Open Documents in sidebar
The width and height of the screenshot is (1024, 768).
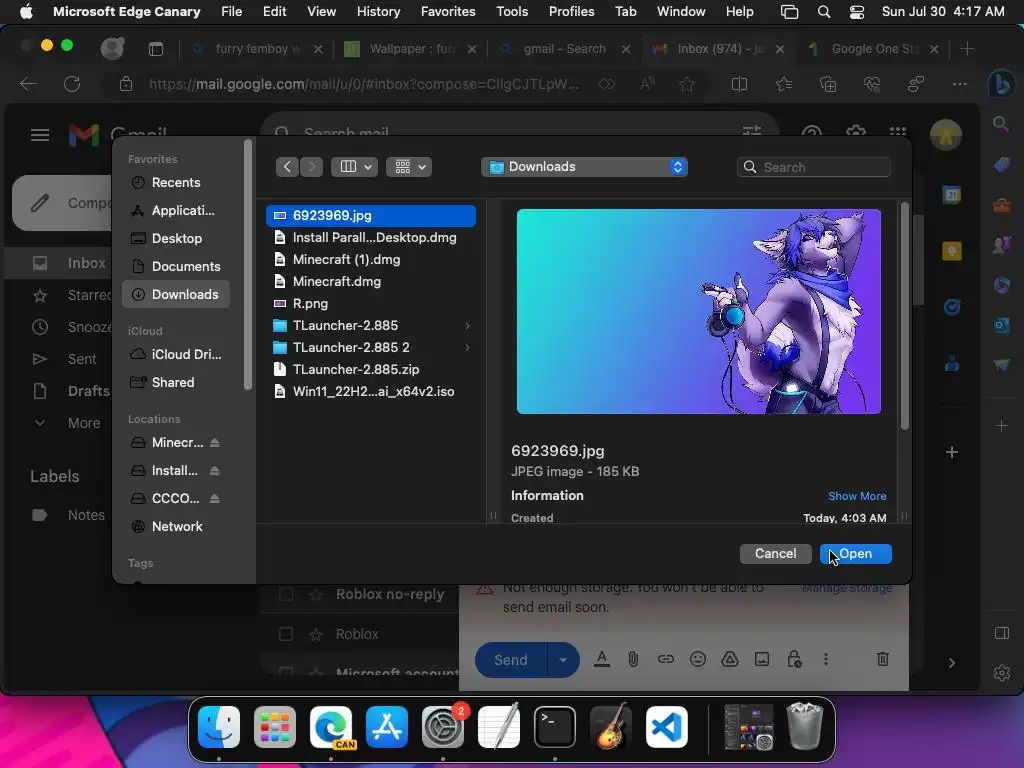176,267
